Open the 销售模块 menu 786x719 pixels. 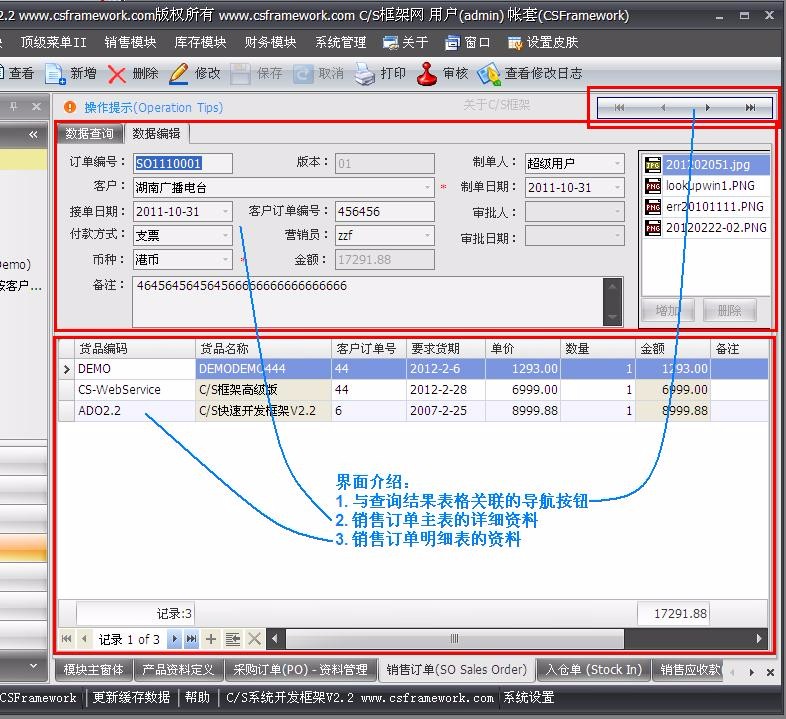(130, 43)
